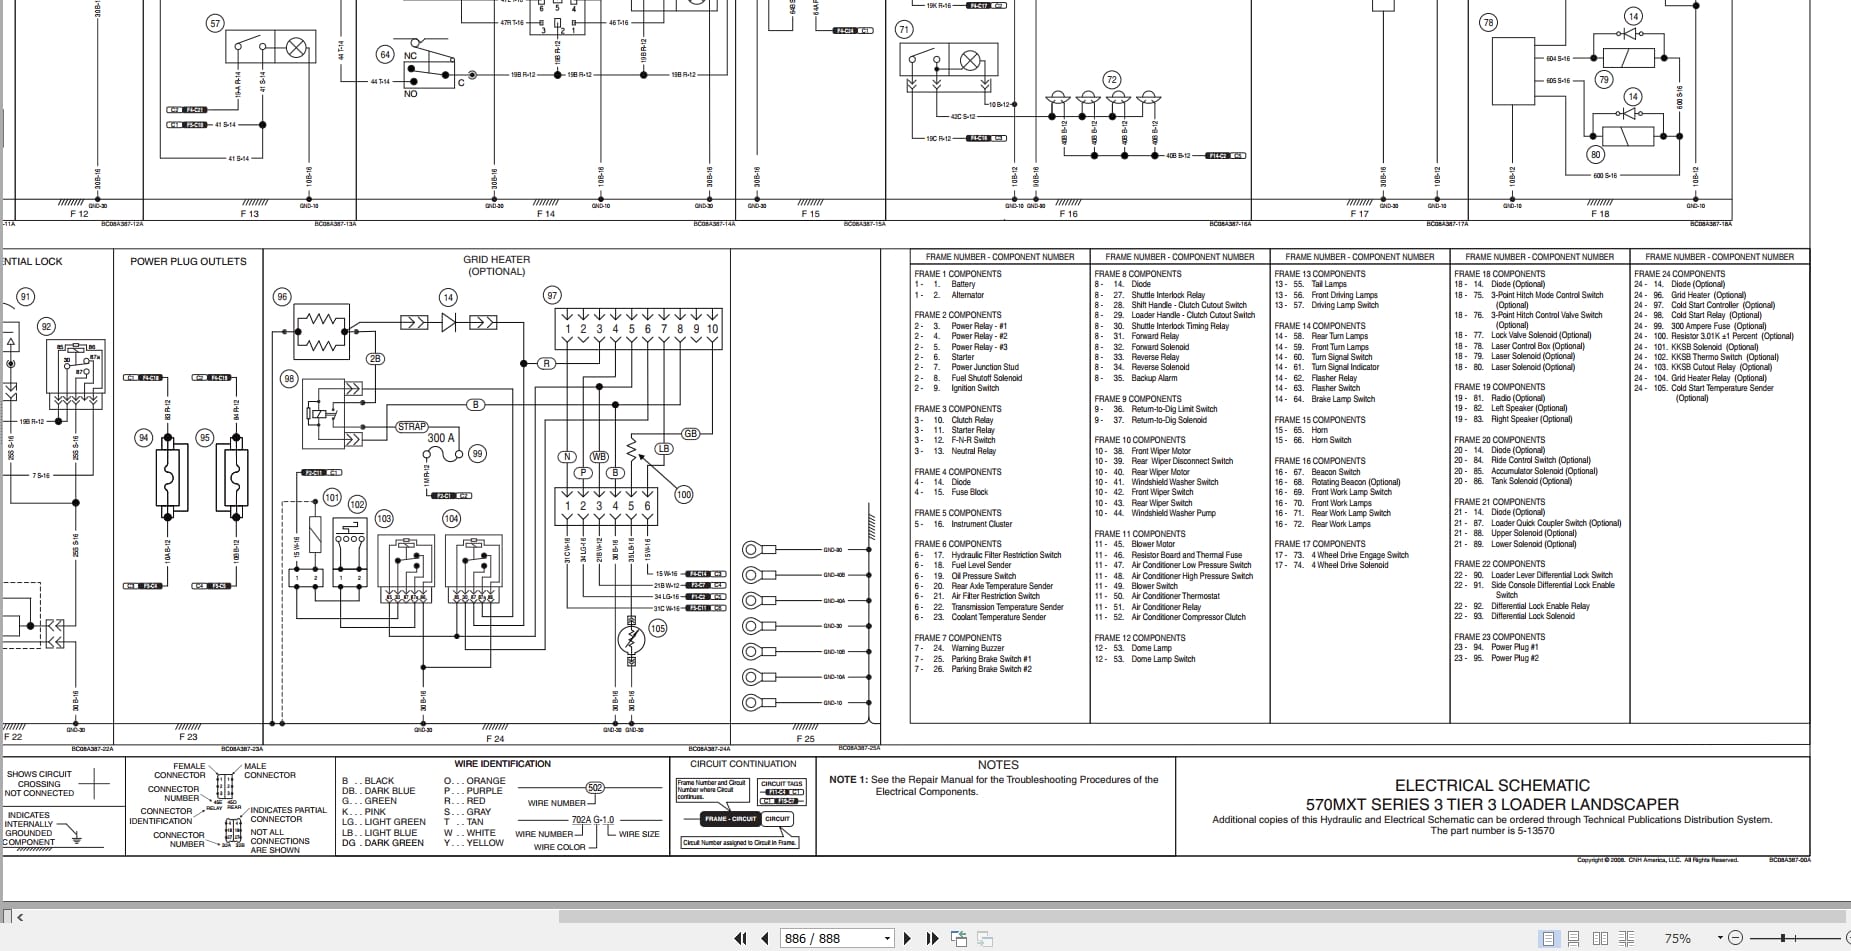Return to the previous view
The height and width of the screenshot is (951, 1851).
958,938
